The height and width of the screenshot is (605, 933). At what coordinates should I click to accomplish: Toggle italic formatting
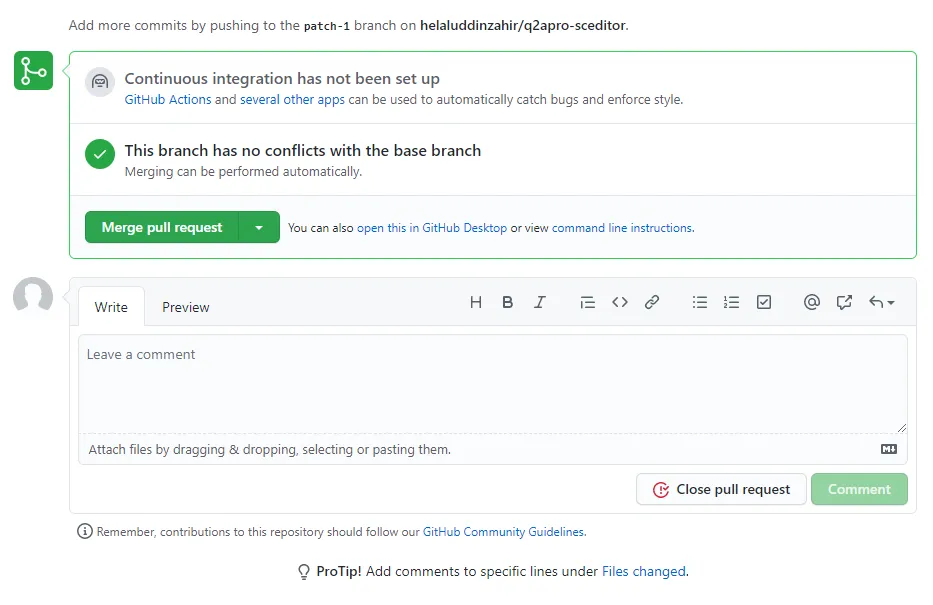(x=540, y=302)
